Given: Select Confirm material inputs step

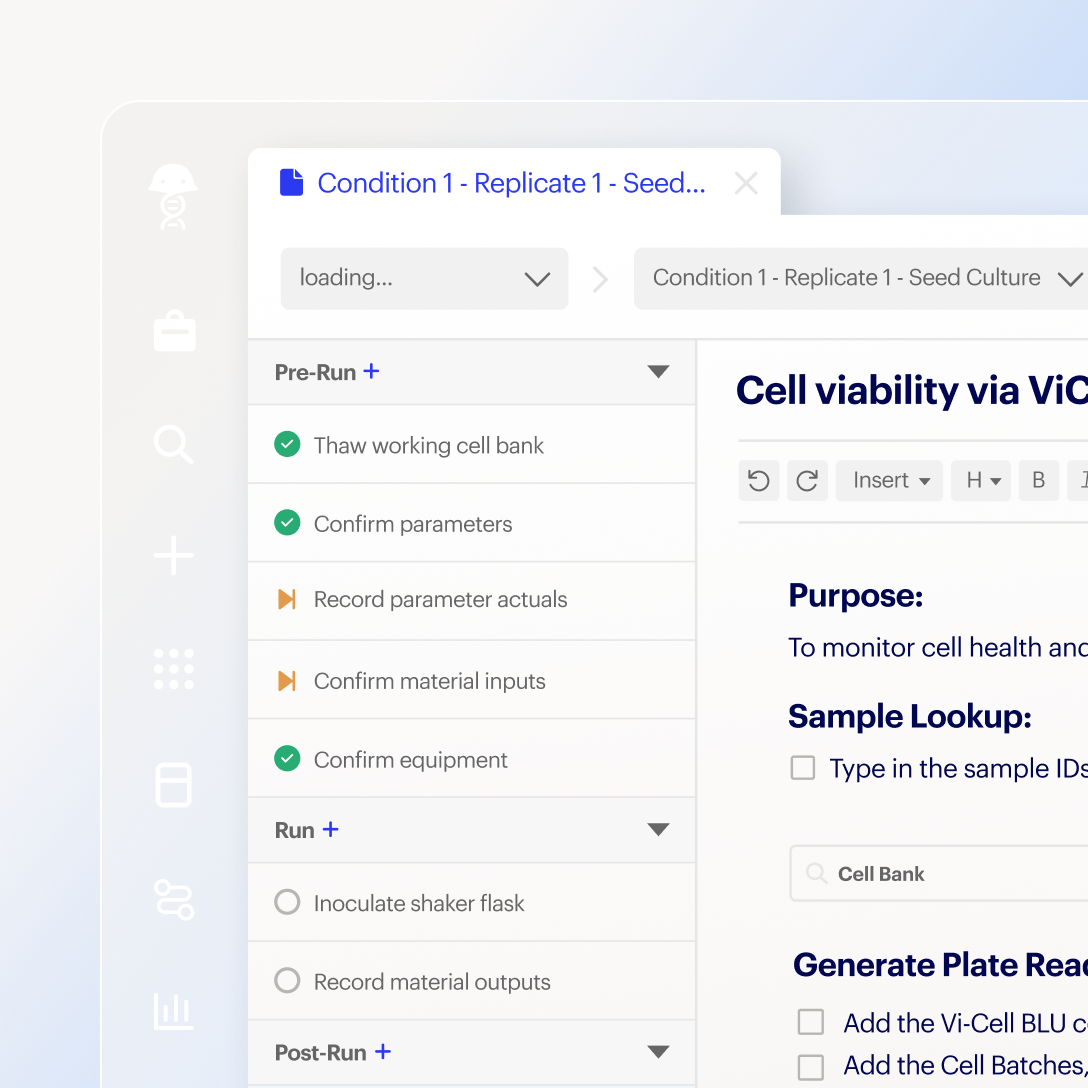Looking at the screenshot, I should pyautogui.click(x=472, y=680).
